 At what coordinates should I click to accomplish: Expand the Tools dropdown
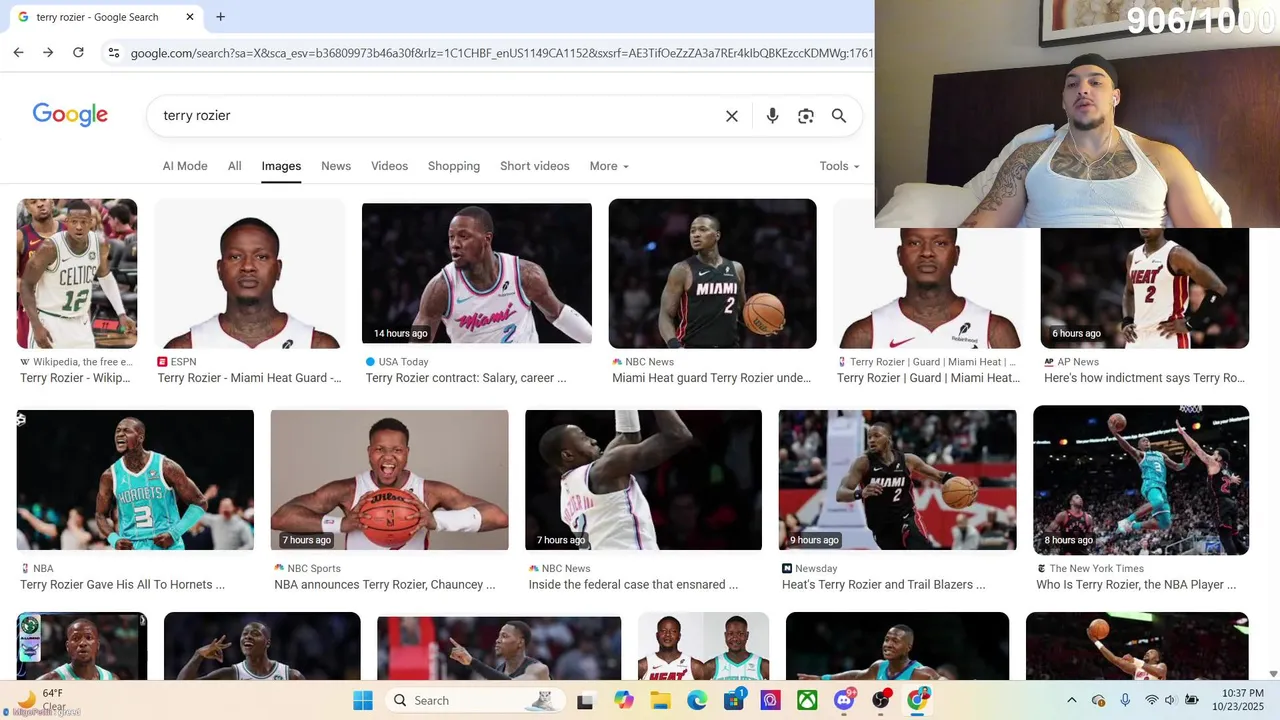pyautogui.click(x=839, y=166)
